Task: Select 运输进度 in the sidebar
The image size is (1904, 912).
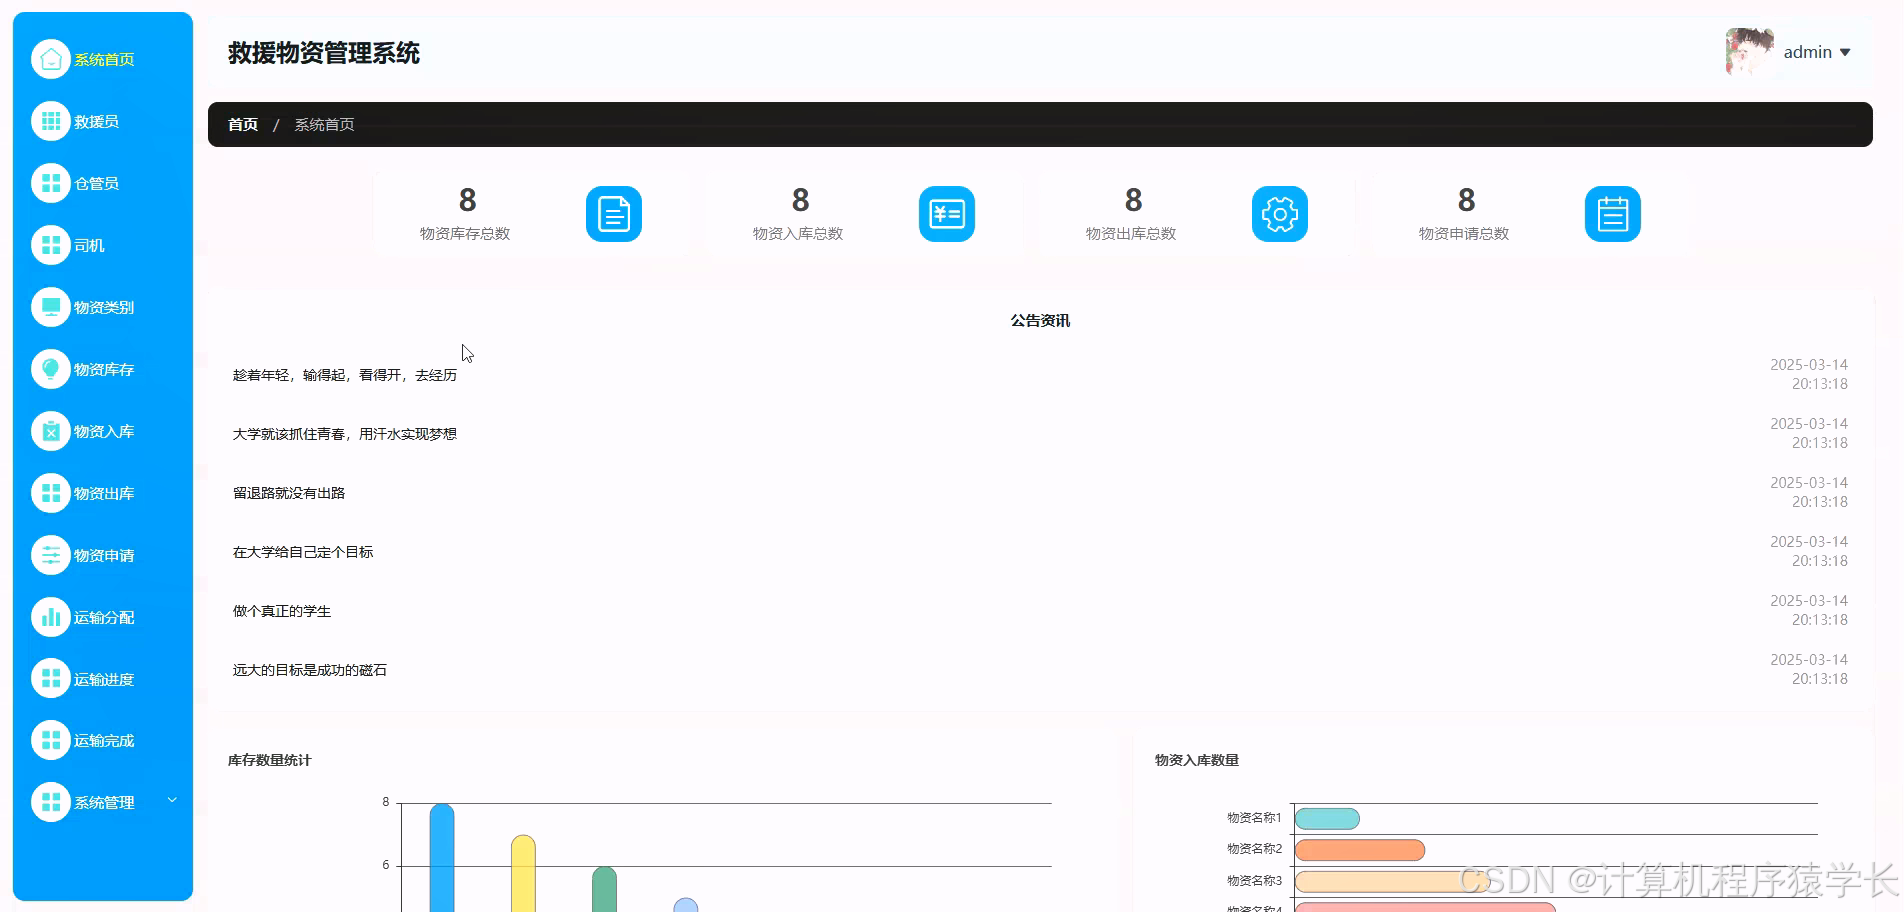Action: (103, 679)
